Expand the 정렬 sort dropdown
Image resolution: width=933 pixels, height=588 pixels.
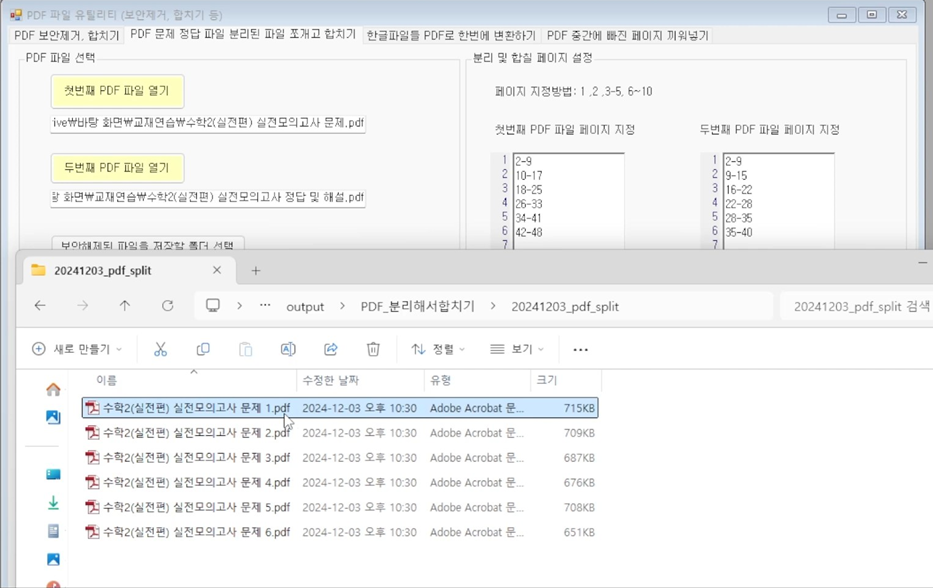(438, 349)
